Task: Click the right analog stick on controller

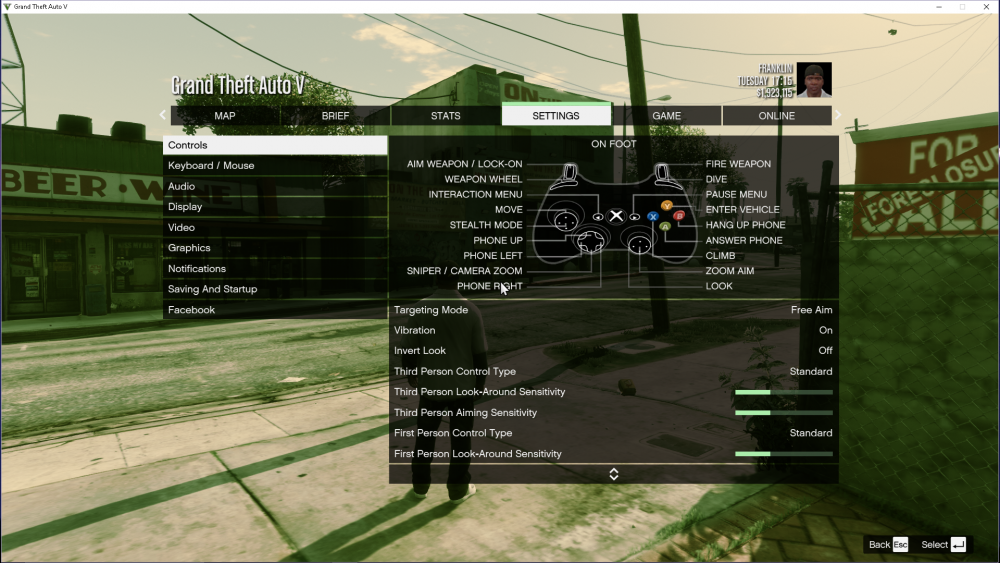Action: point(640,244)
